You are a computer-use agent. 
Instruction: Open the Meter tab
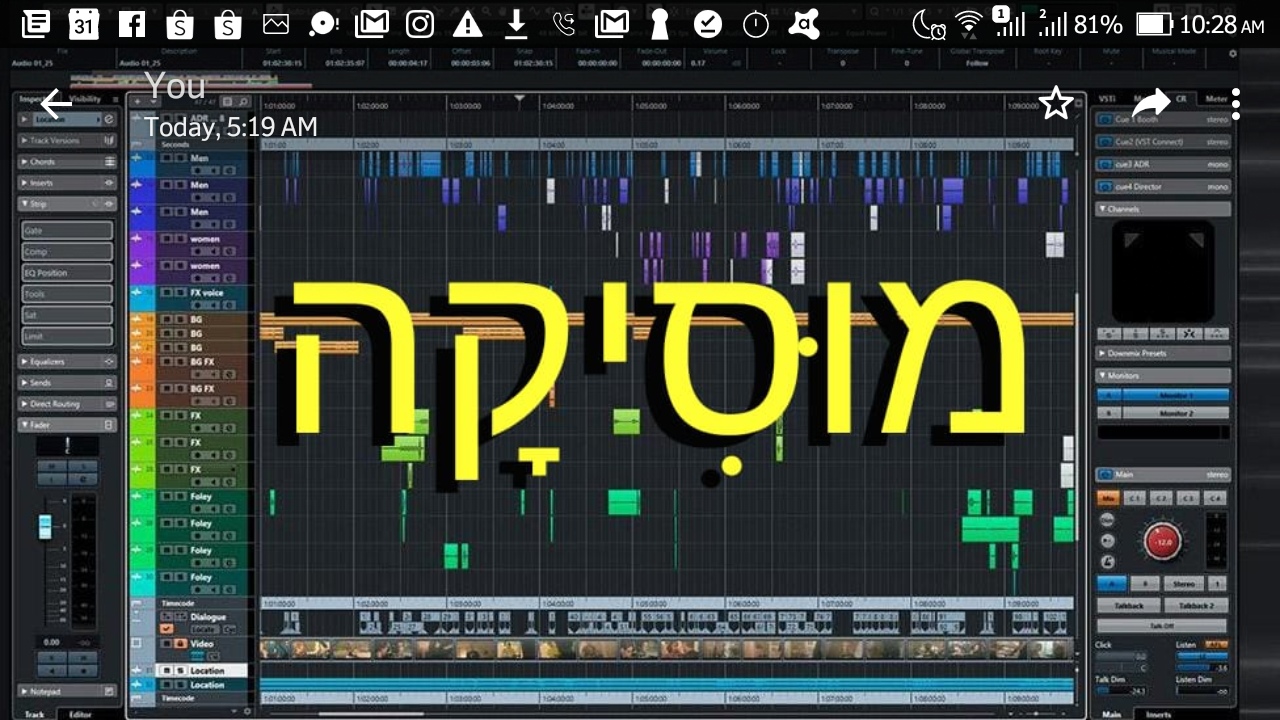point(1216,99)
